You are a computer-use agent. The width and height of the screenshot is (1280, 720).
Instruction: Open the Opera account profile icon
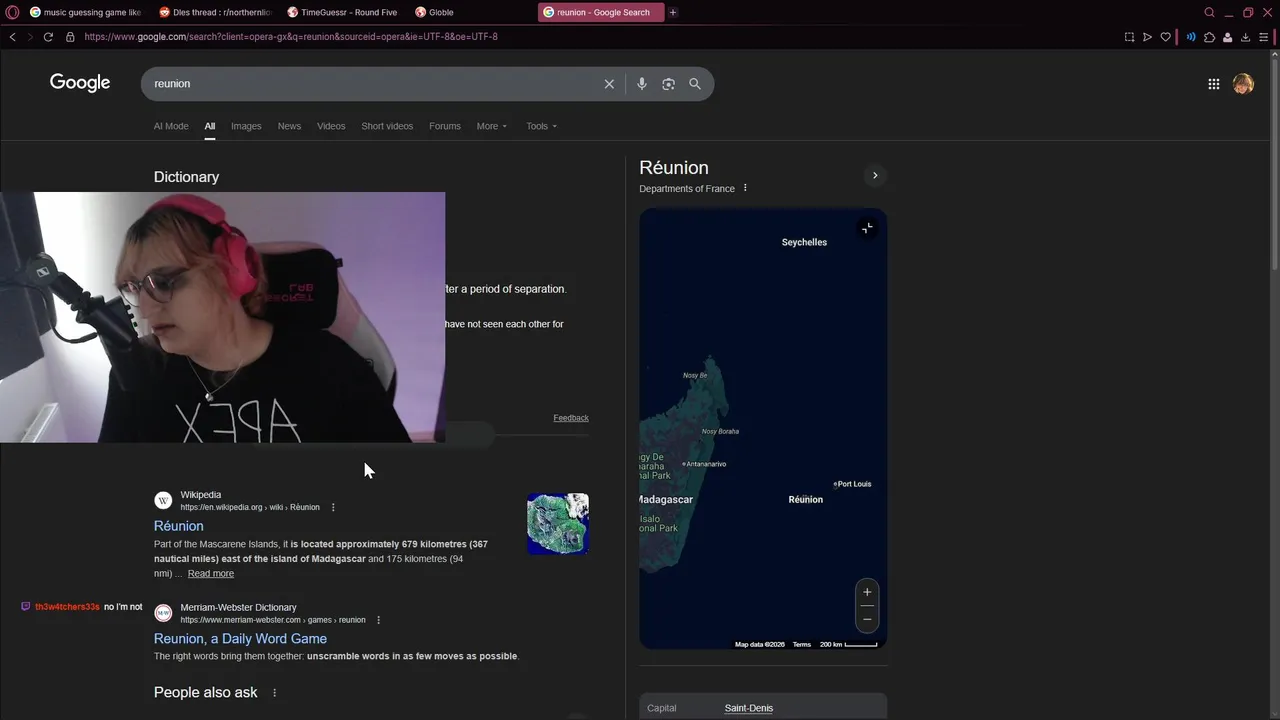[x=1227, y=37]
